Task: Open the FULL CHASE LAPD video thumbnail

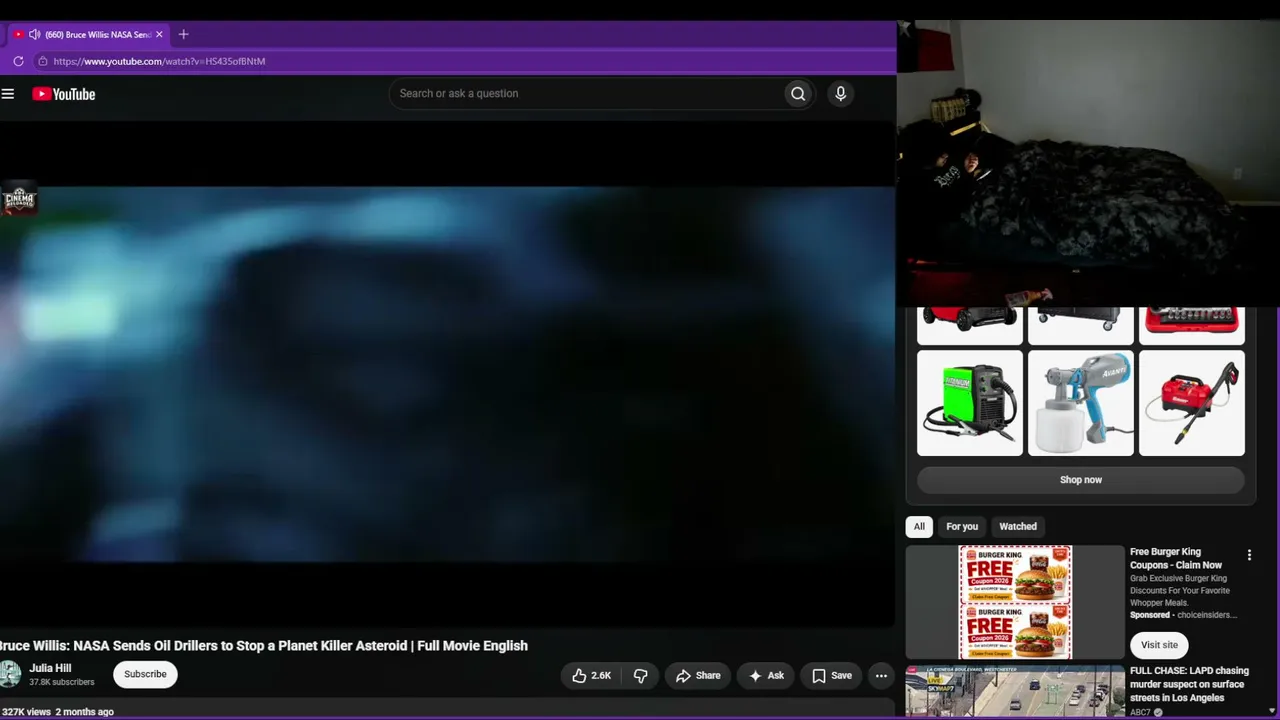Action: click(x=1015, y=691)
